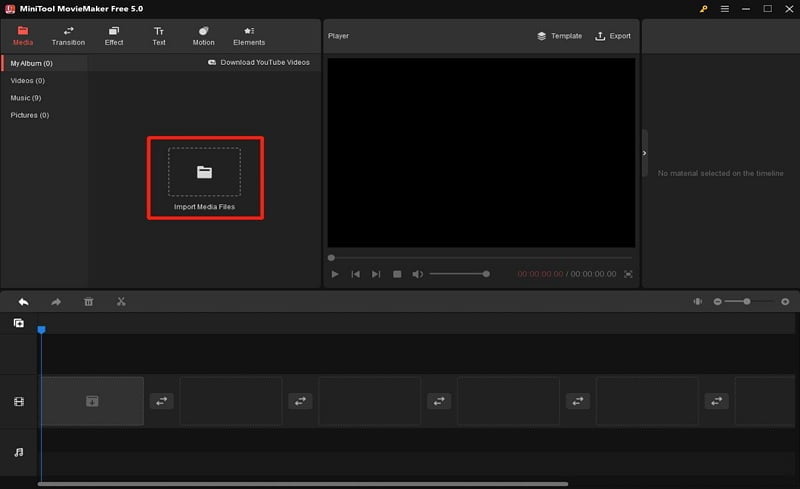The width and height of the screenshot is (800, 489).
Task: Click the video track film icon
Action: pos(19,402)
